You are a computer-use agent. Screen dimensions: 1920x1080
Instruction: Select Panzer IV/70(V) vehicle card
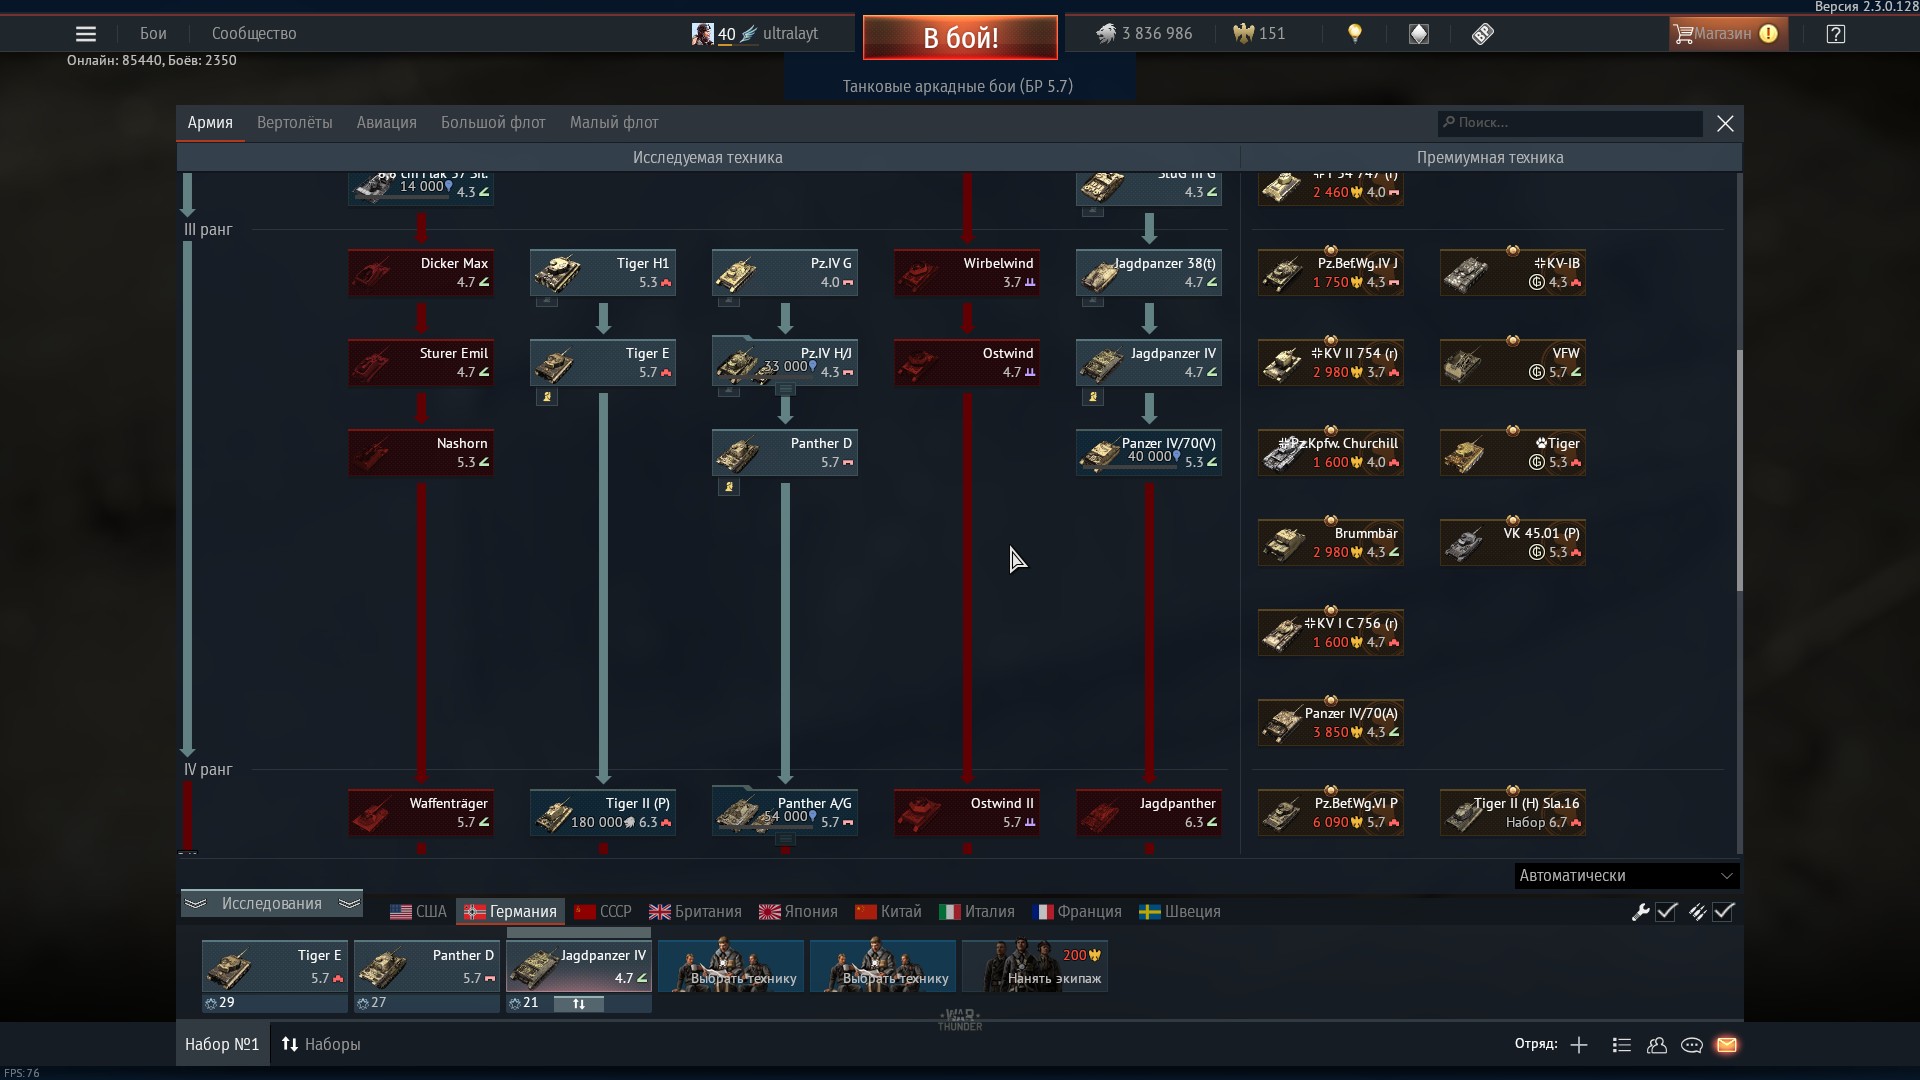[1149, 453]
